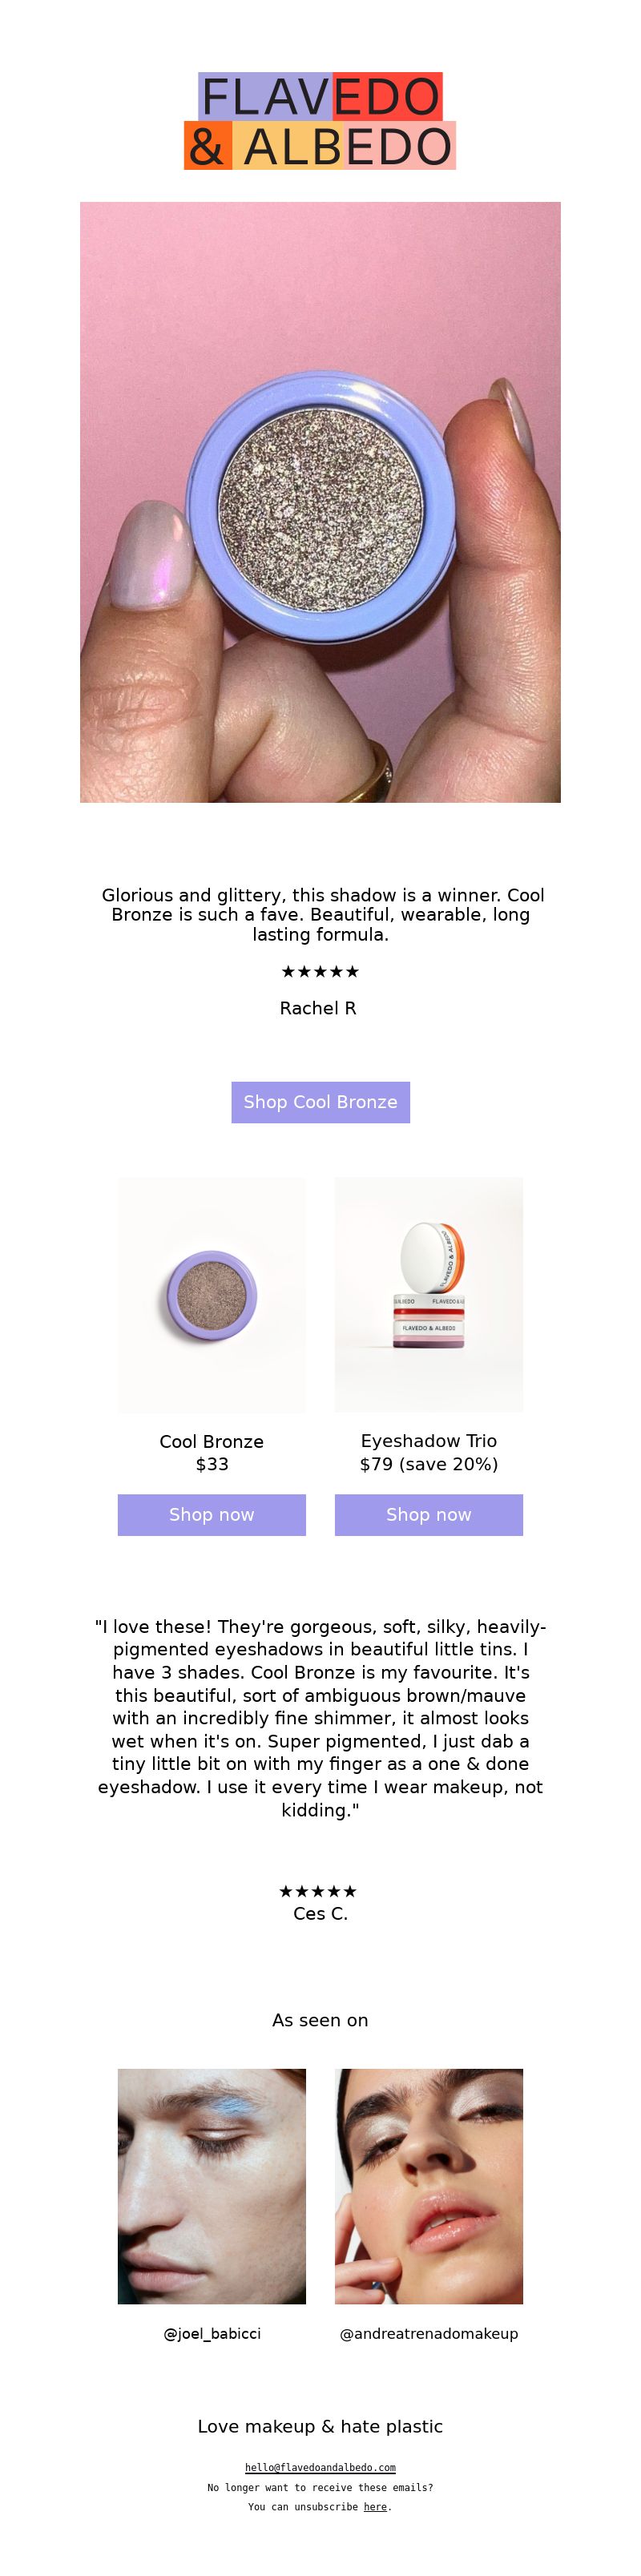Screen dimensions: 641x2576
Task: Click Shop now under Cool Bronze
Action: 212,1515
